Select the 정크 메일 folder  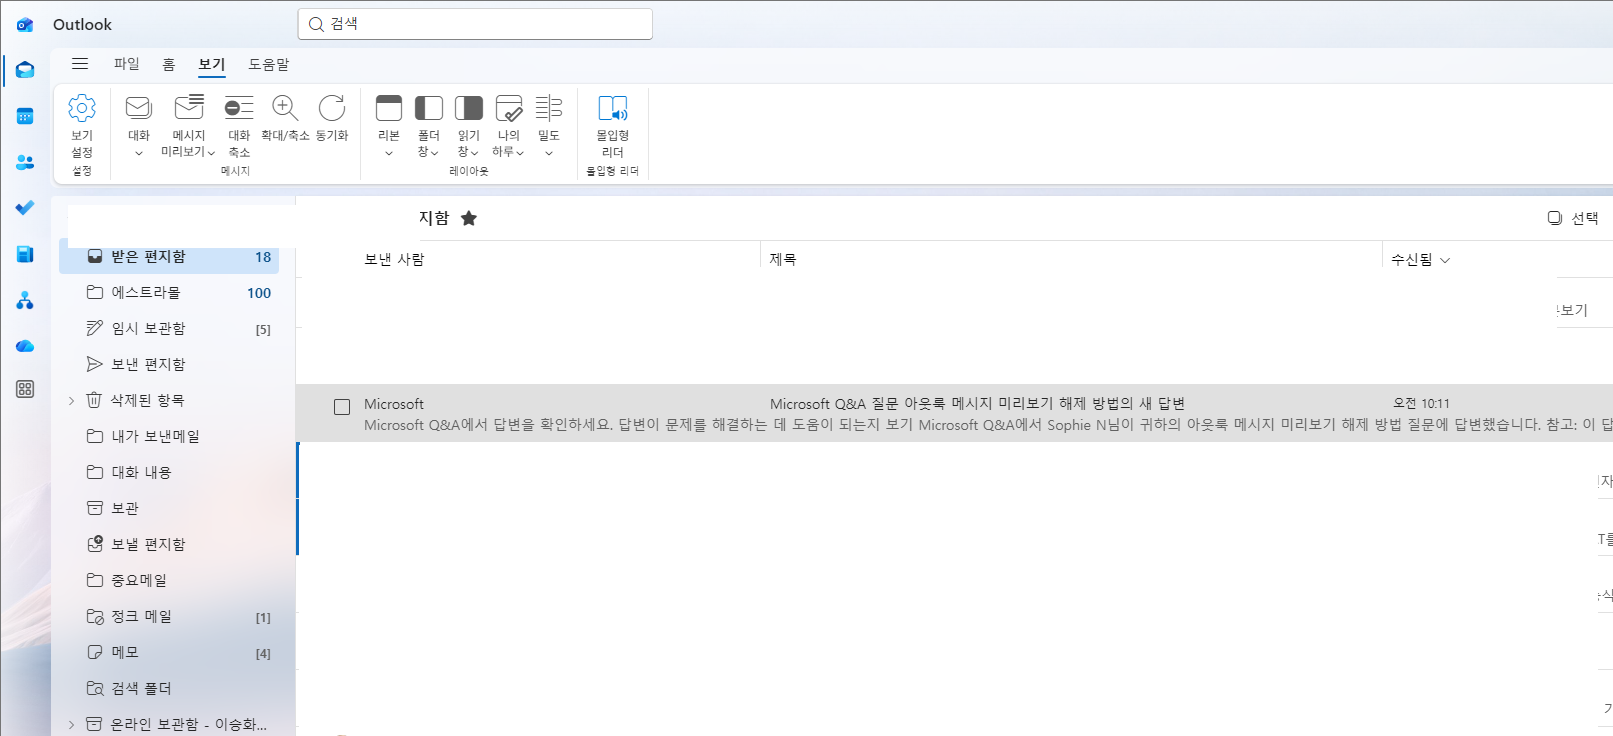pos(169,617)
